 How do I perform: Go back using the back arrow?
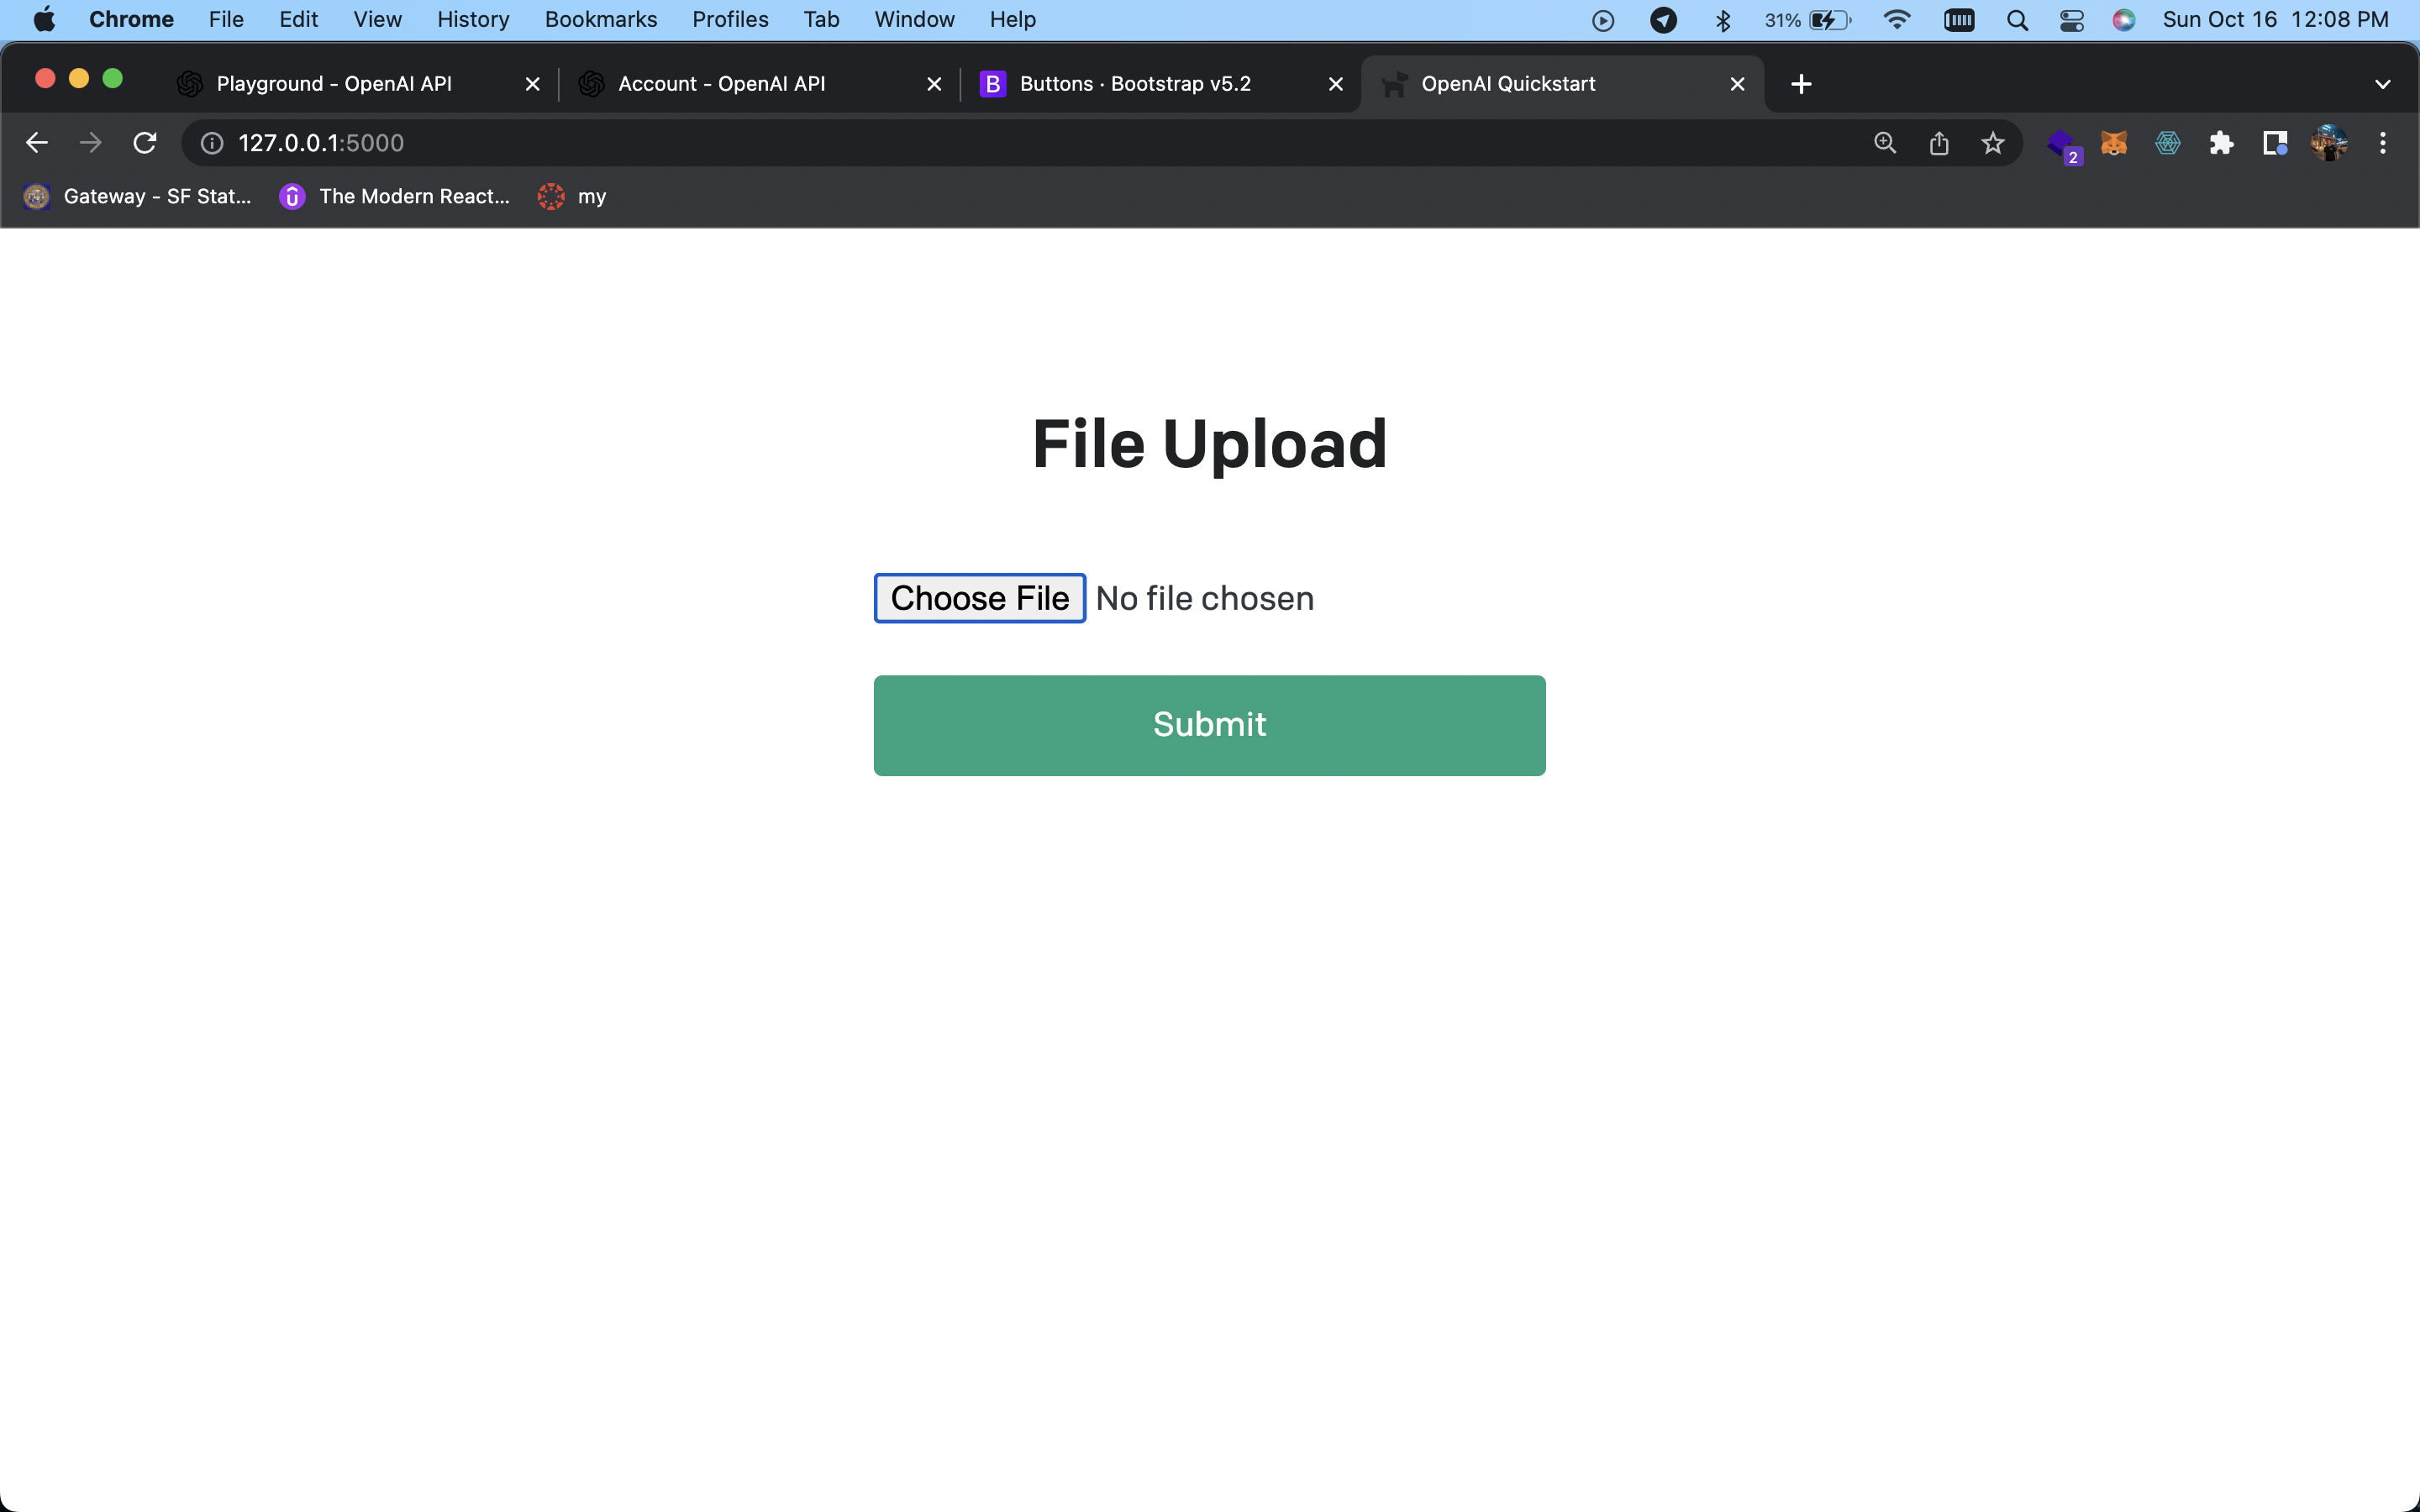(x=37, y=143)
